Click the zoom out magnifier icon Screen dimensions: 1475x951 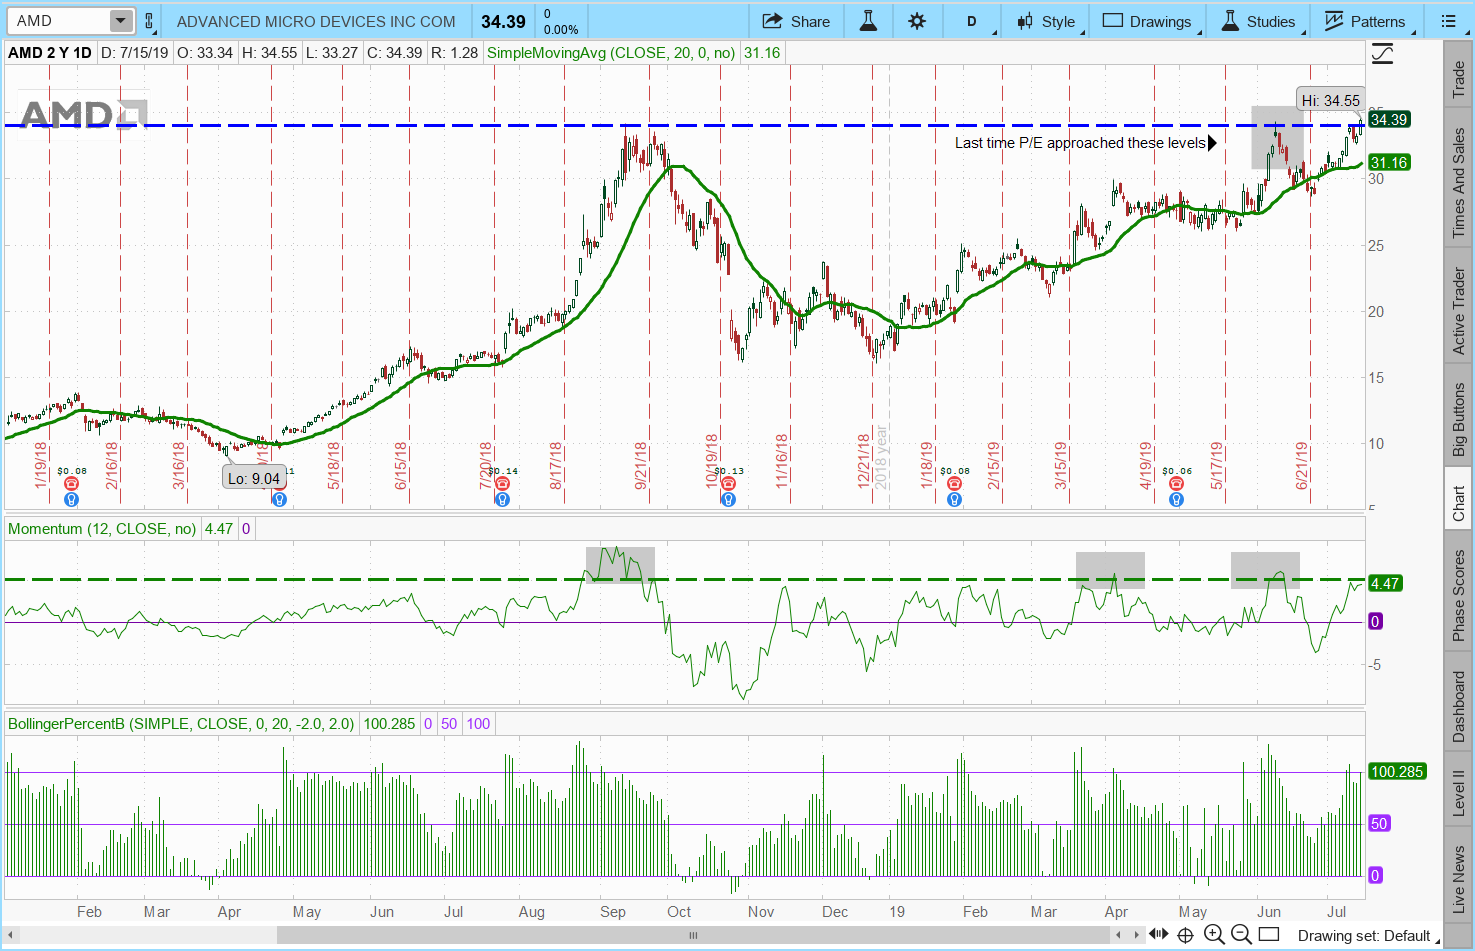1240,934
